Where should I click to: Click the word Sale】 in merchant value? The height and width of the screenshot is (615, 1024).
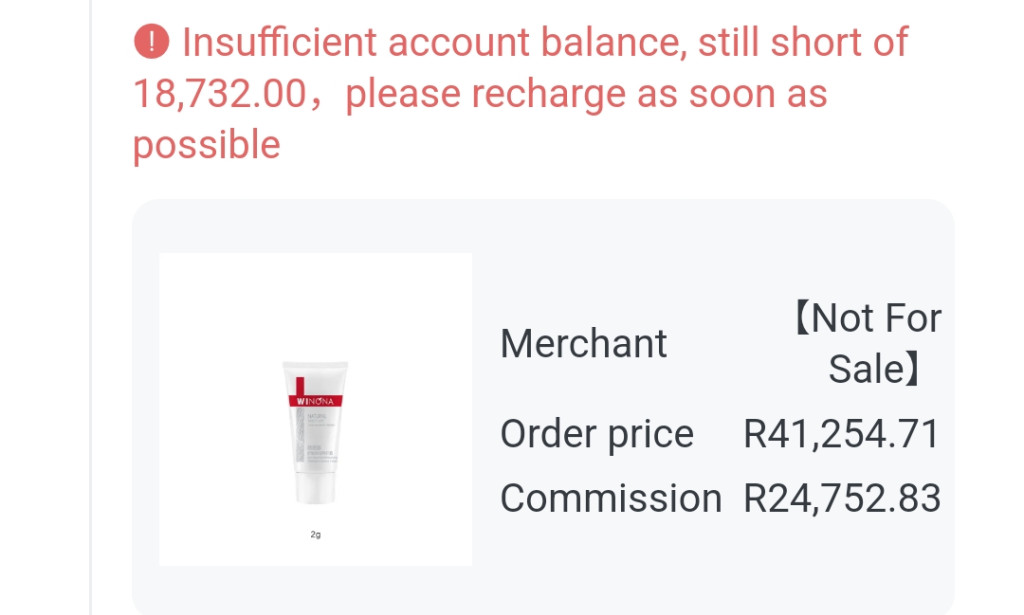[874, 370]
